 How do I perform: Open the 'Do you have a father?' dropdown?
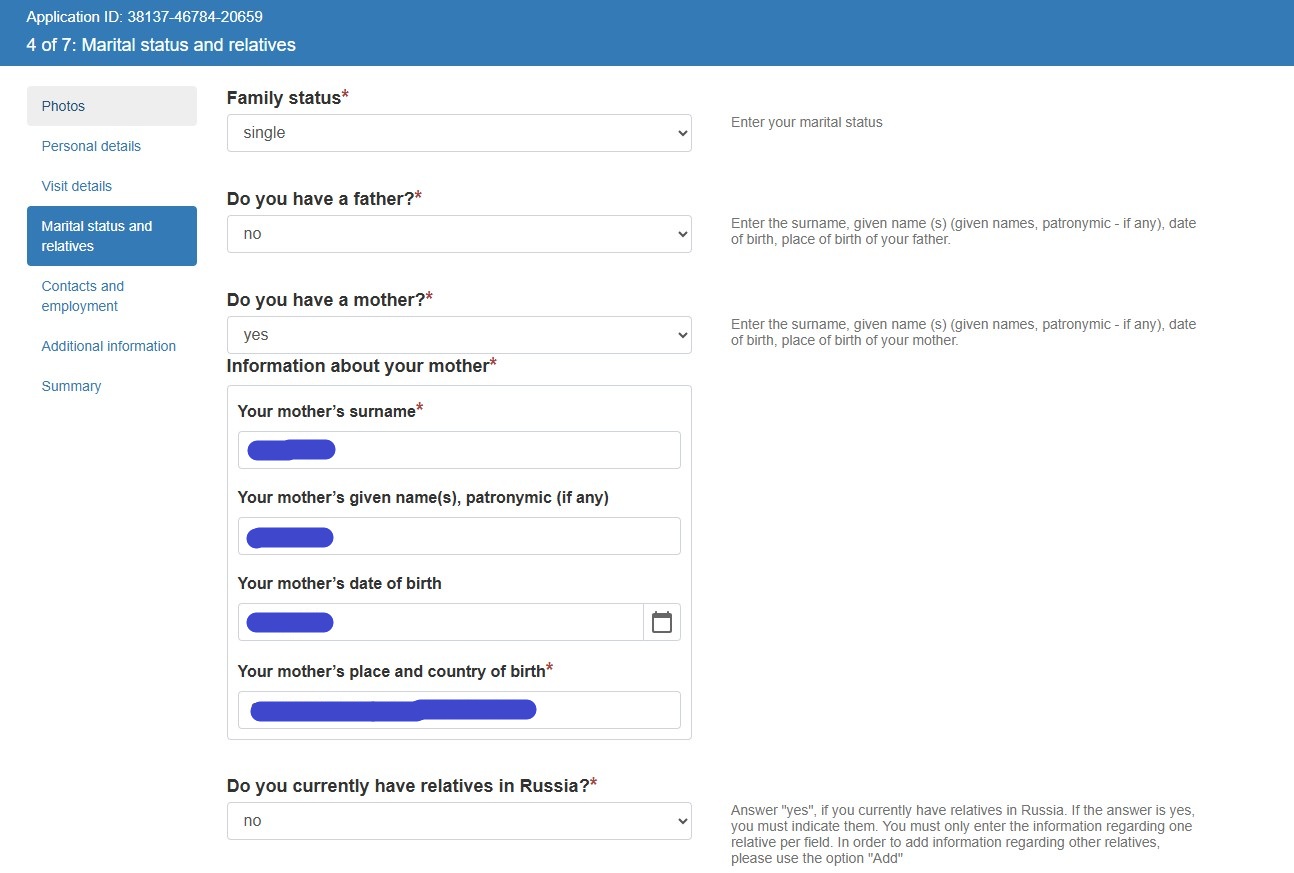tap(459, 234)
